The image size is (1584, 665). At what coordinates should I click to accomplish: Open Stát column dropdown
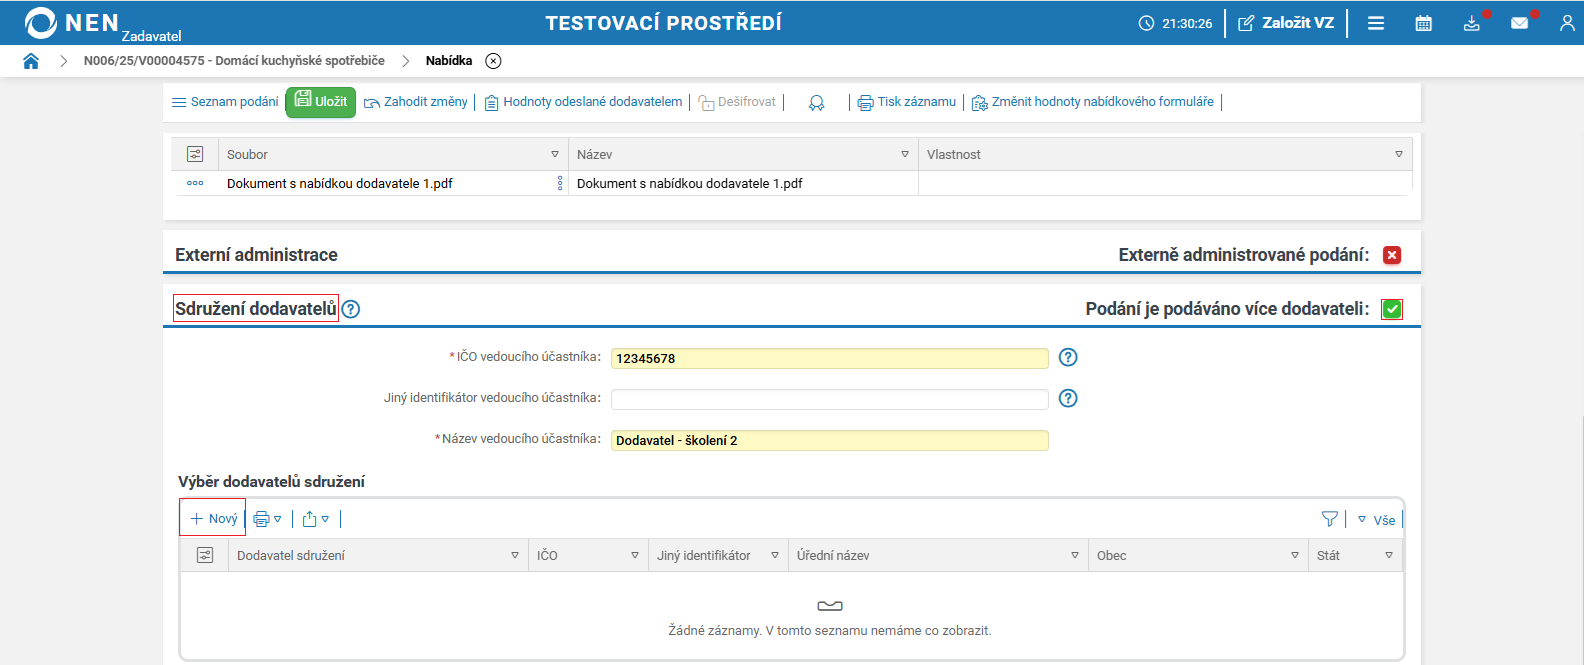(1389, 555)
